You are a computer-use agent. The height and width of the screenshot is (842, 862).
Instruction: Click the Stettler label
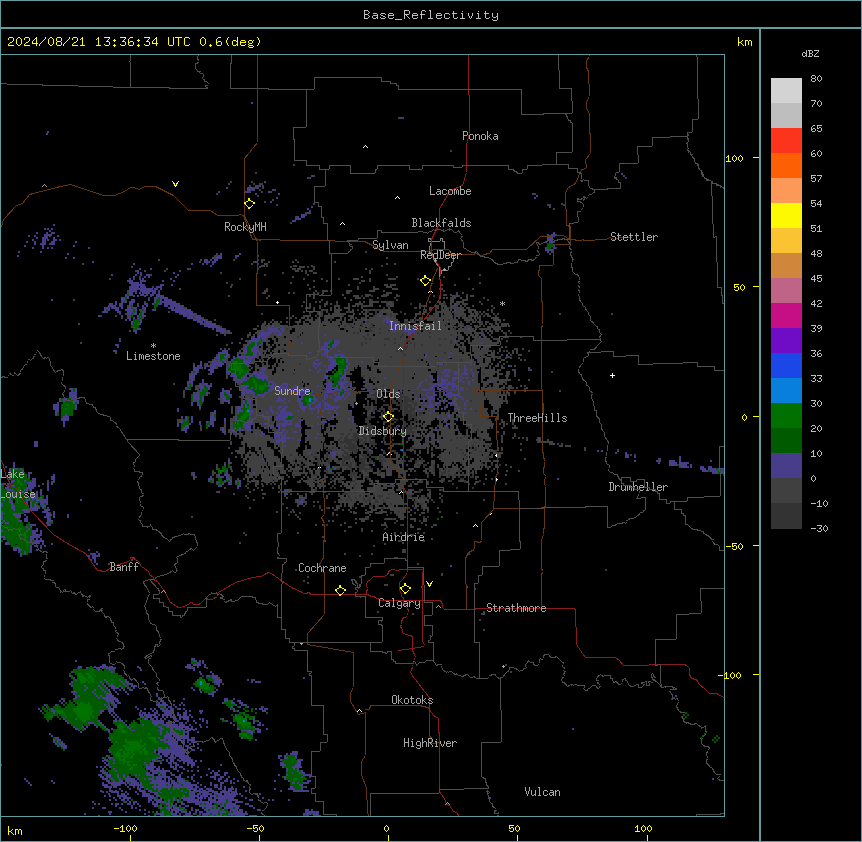point(634,237)
